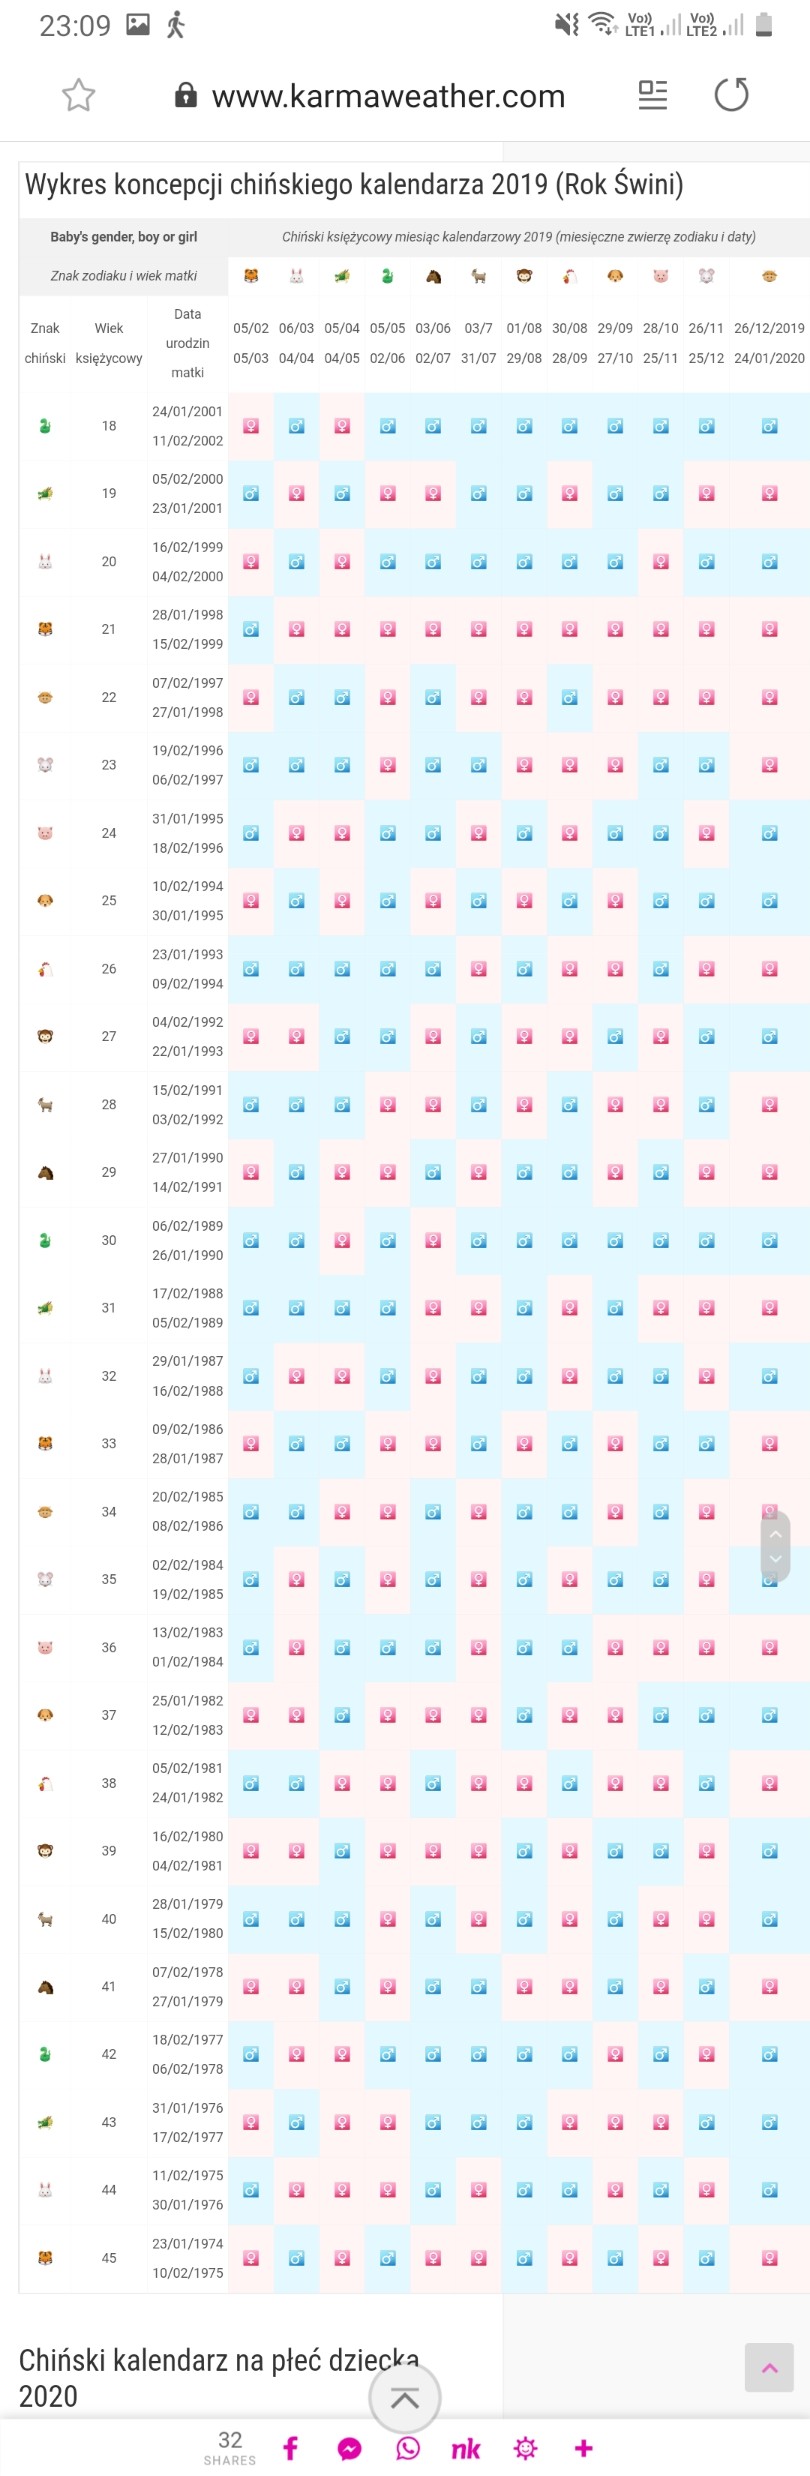Share page through WhatsApp icon
Viewport: 810px width, 2476px height.
[x=408, y=2447]
